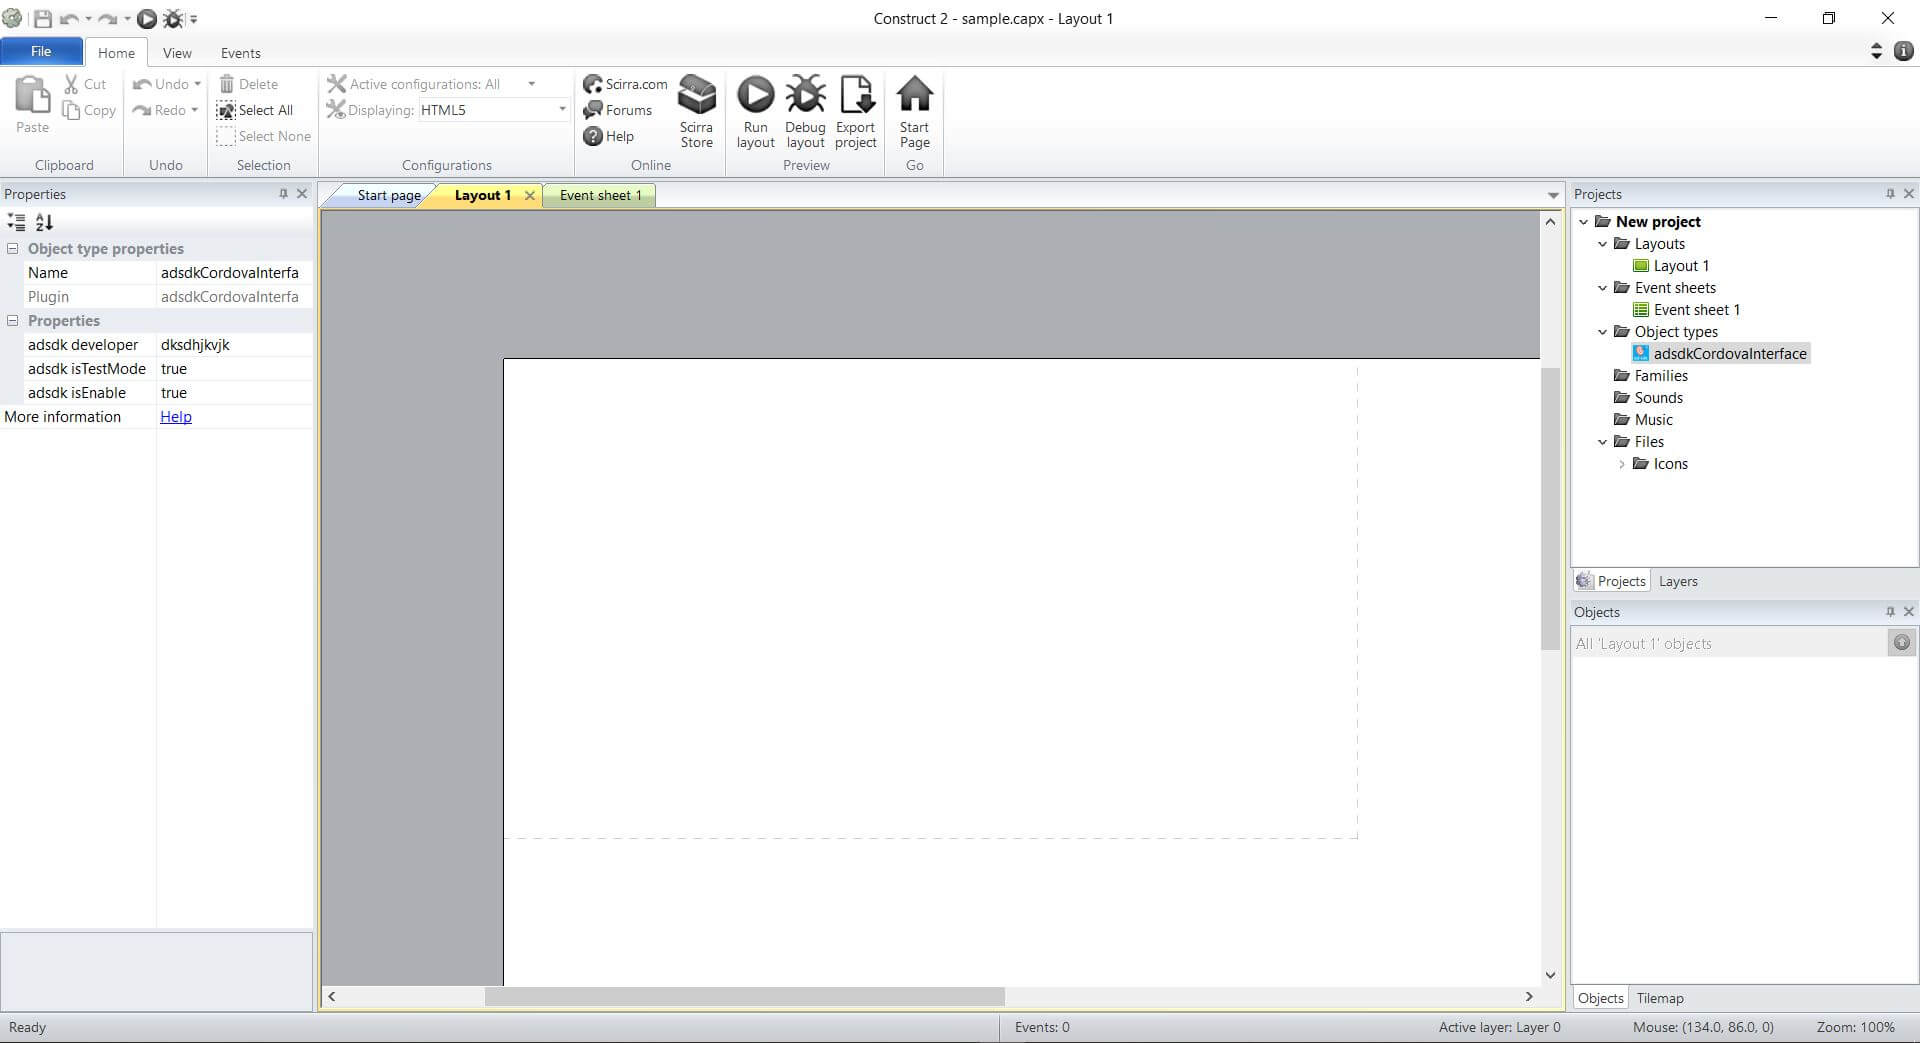This screenshot has height=1043, width=1920.
Task: Click the categorized view icon in Properties
Action: 16,222
